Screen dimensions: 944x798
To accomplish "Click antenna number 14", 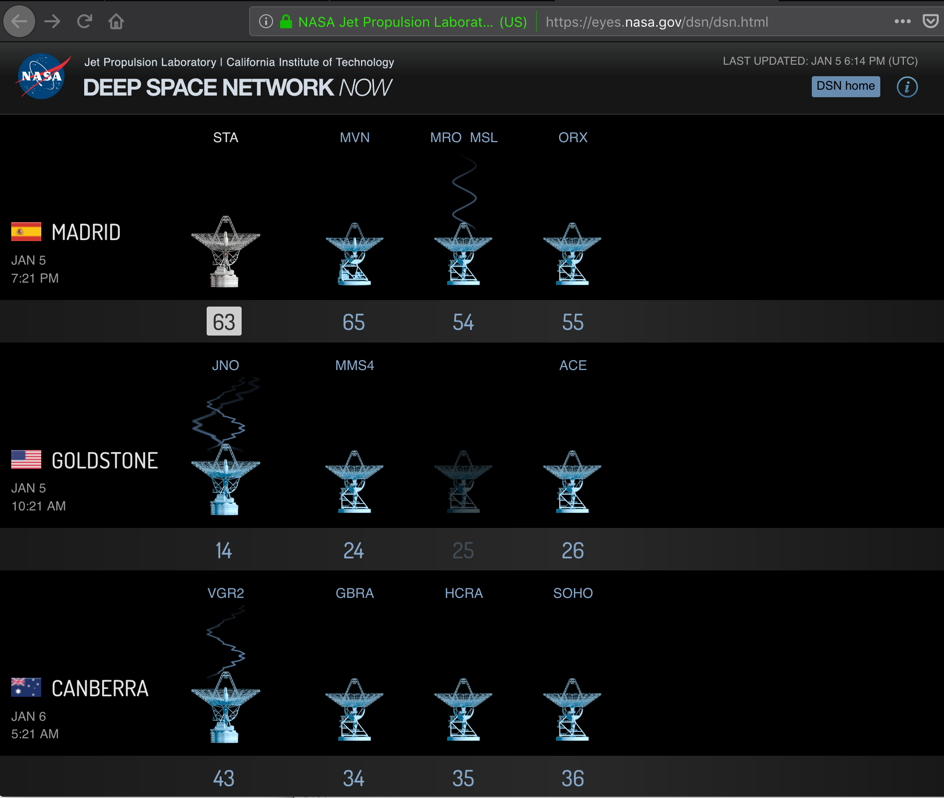I will [223, 550].
